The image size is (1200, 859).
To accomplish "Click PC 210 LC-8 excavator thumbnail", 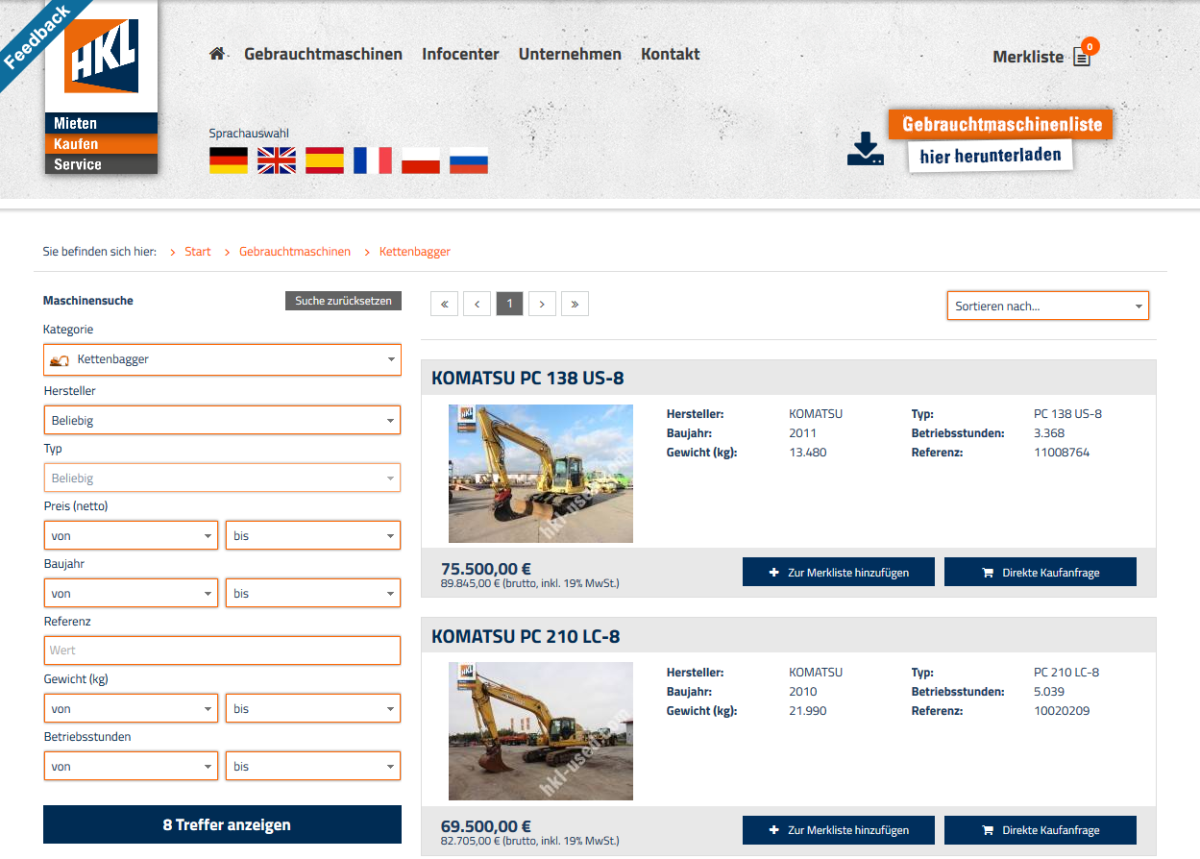I will point(541,731).
